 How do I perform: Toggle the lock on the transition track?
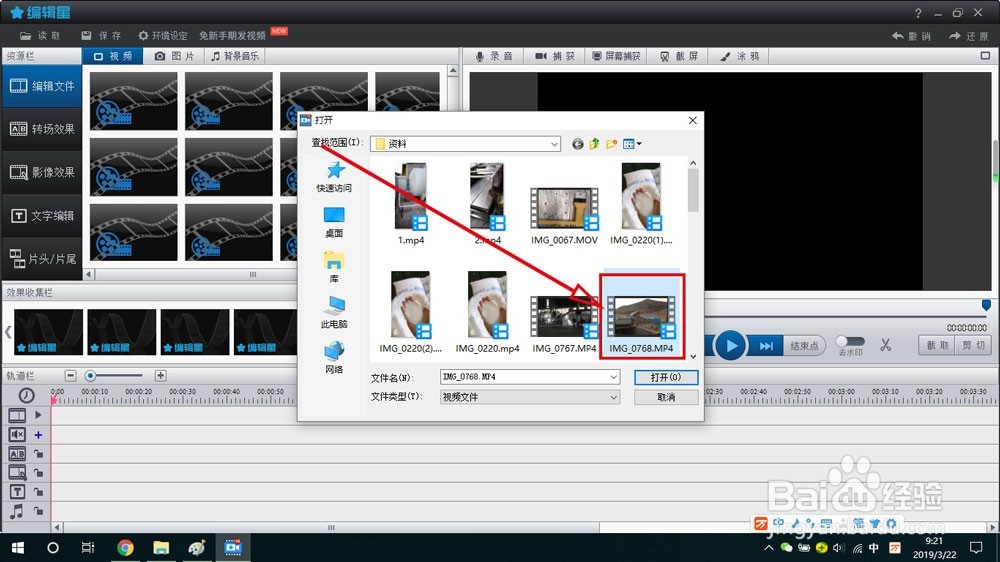coord(38,454)
